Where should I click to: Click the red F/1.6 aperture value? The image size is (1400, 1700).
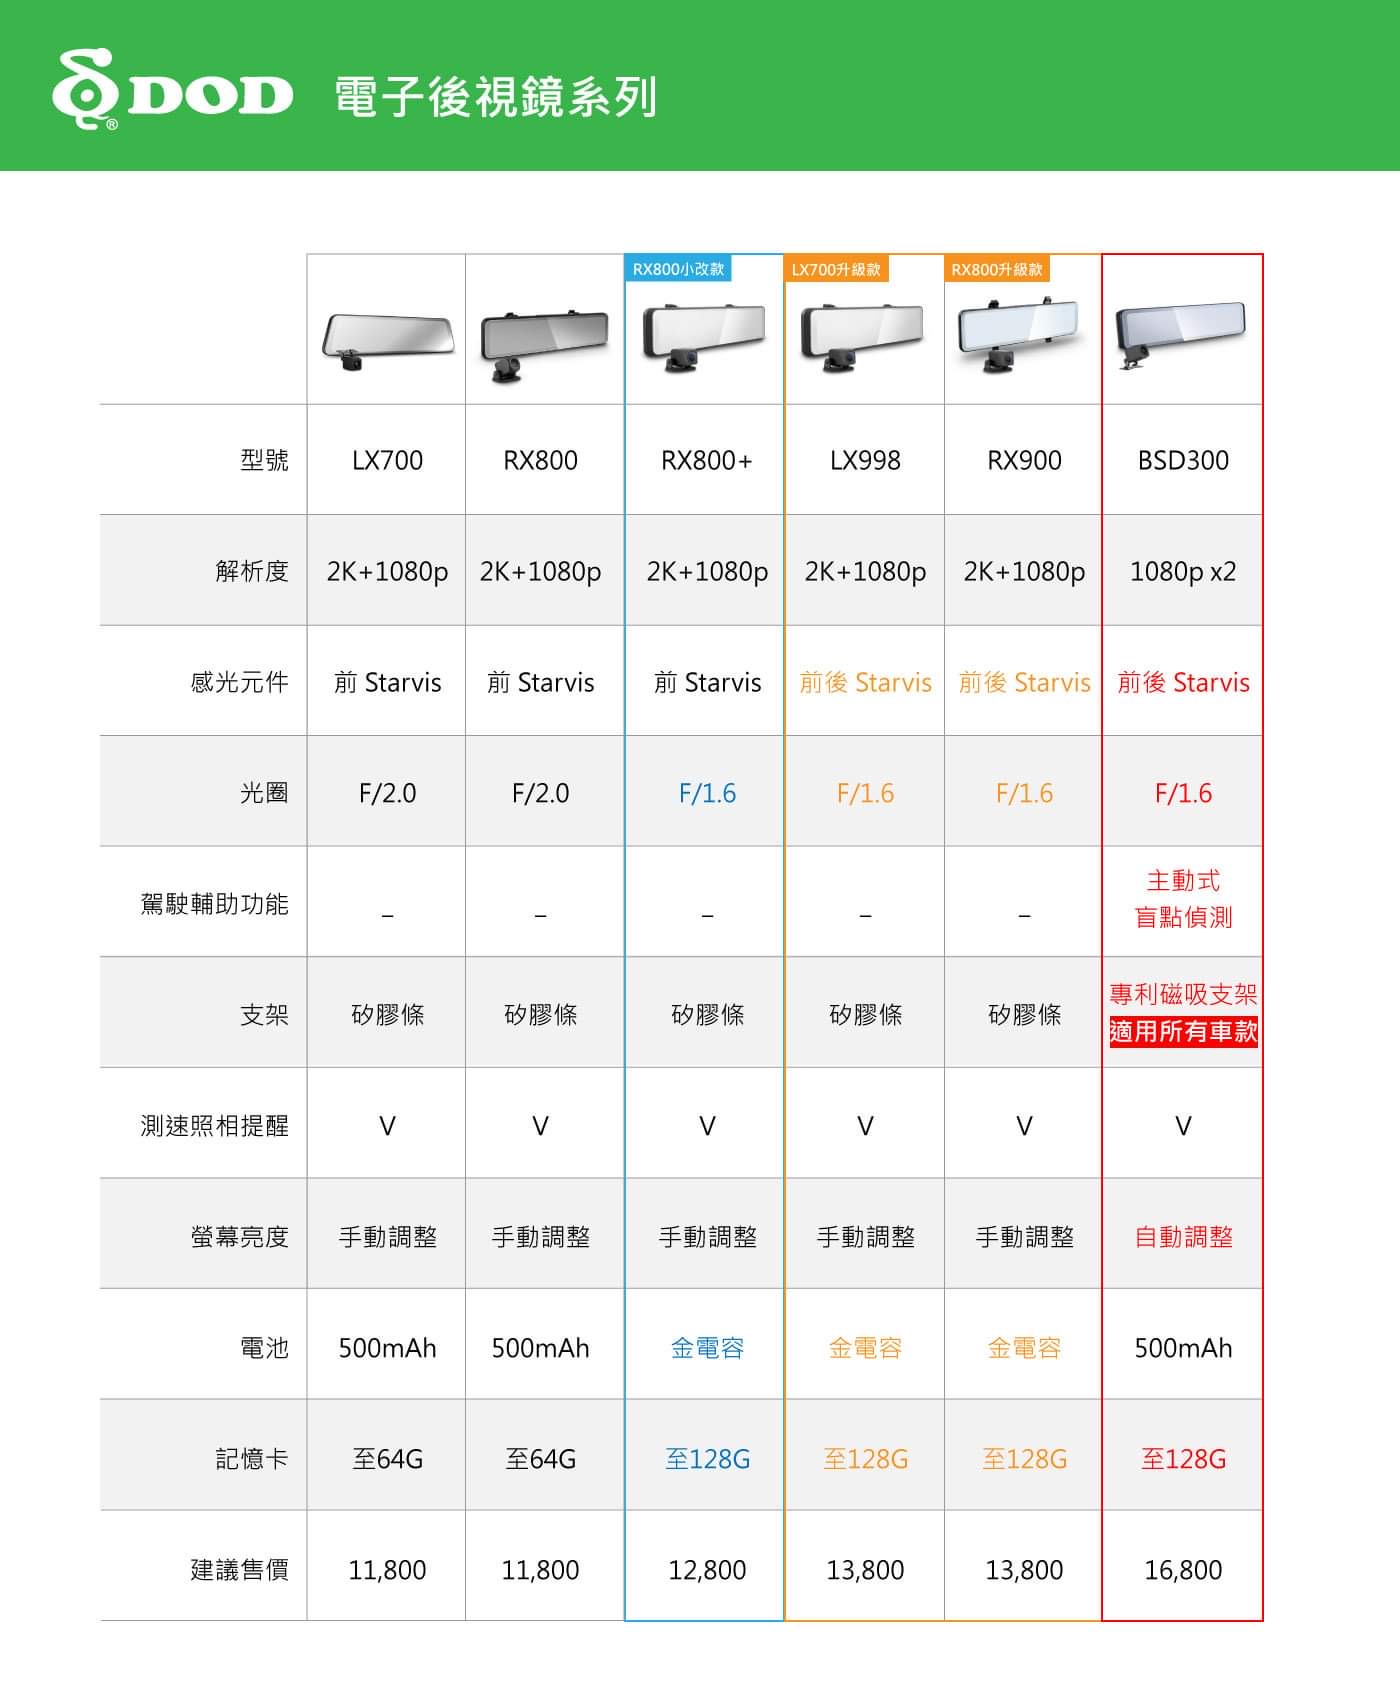click(1183, 794)
